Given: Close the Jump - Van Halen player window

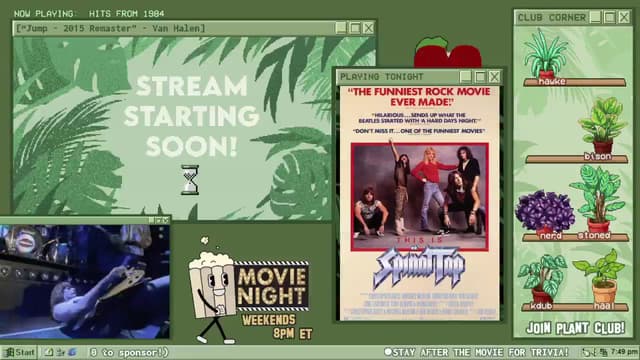Looking at the screenshot, I should 369,28.
